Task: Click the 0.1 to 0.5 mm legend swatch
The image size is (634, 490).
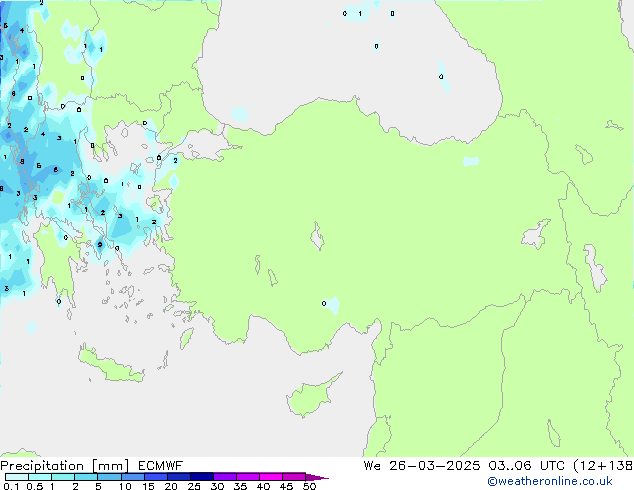Action: pyautogui.click(x=17, y=477)
